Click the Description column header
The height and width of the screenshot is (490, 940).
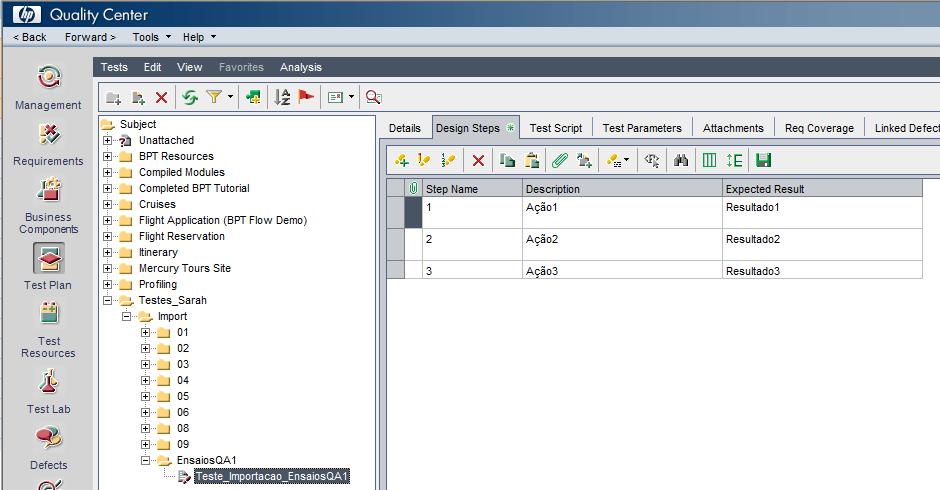622,189
